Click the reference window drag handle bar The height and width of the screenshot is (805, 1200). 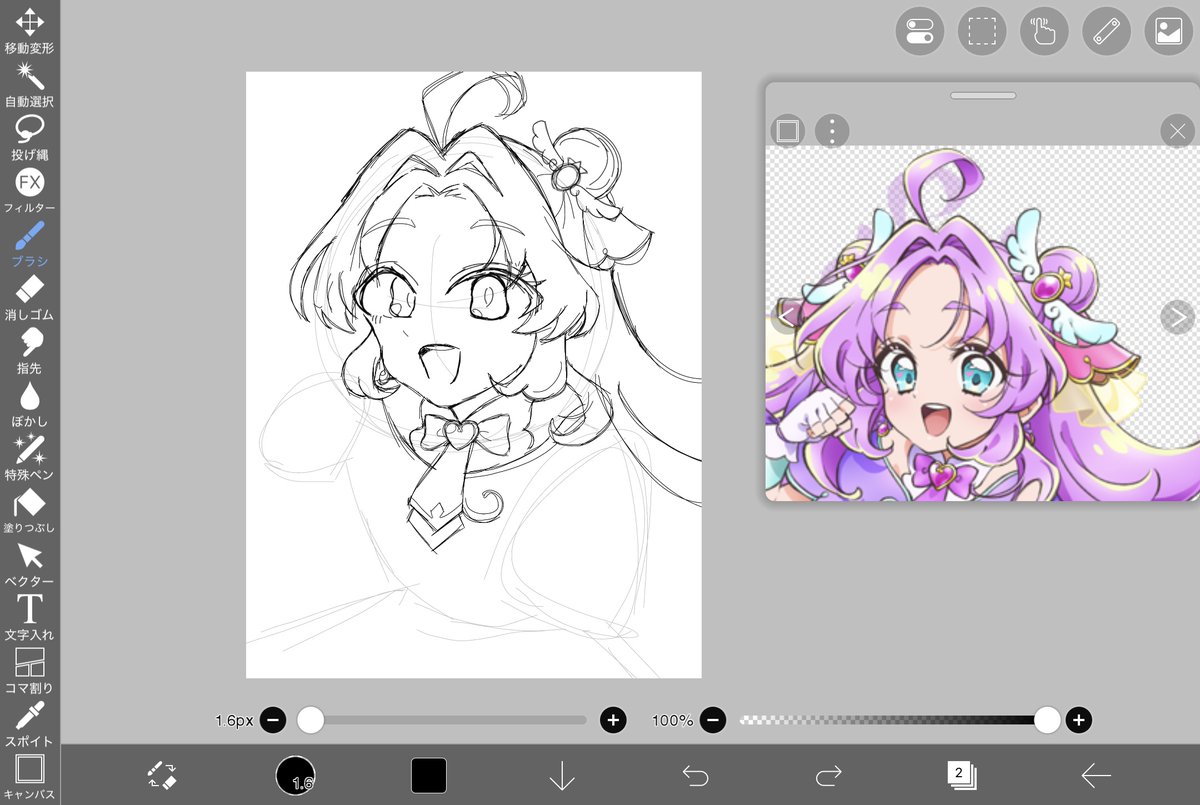[x=983, y=96]
